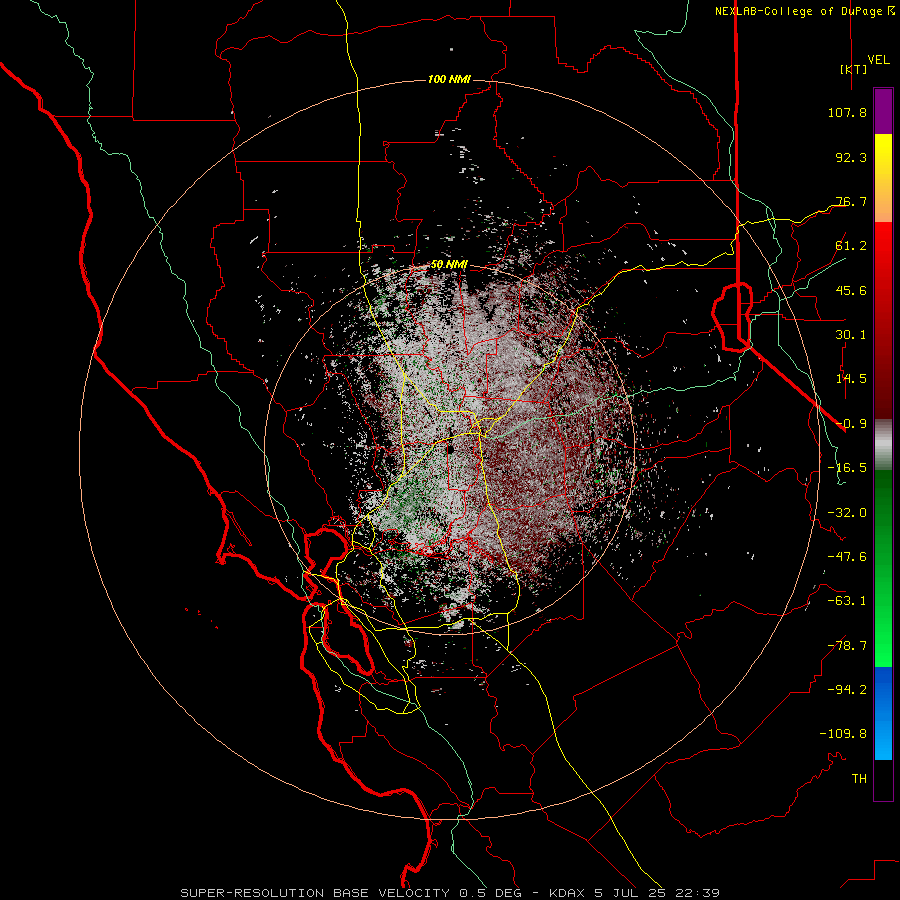Image resolution: width=900 pixels, height=900 pixels.
Task: Click the 100 NMI range ring label
Action: pyautogui.click(x=449, y=79)
